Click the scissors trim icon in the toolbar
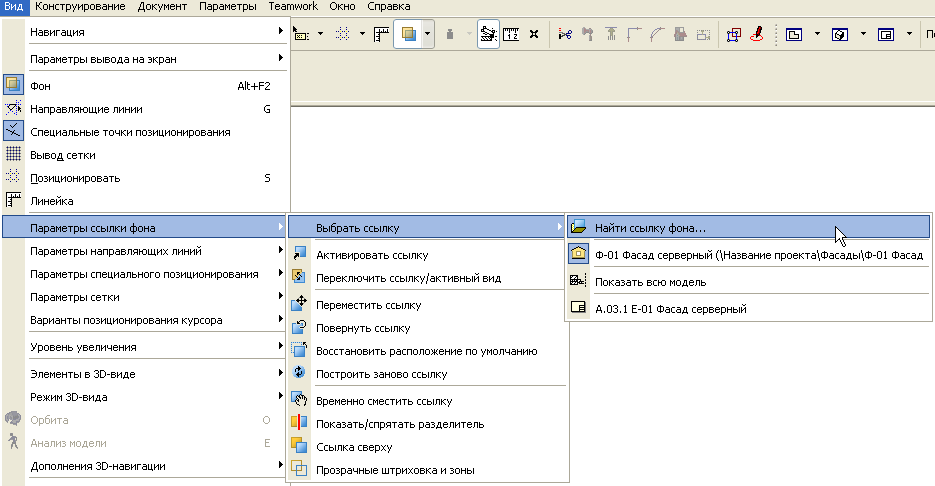The width and height of the screenshot is (935, 486). (564, 33)
